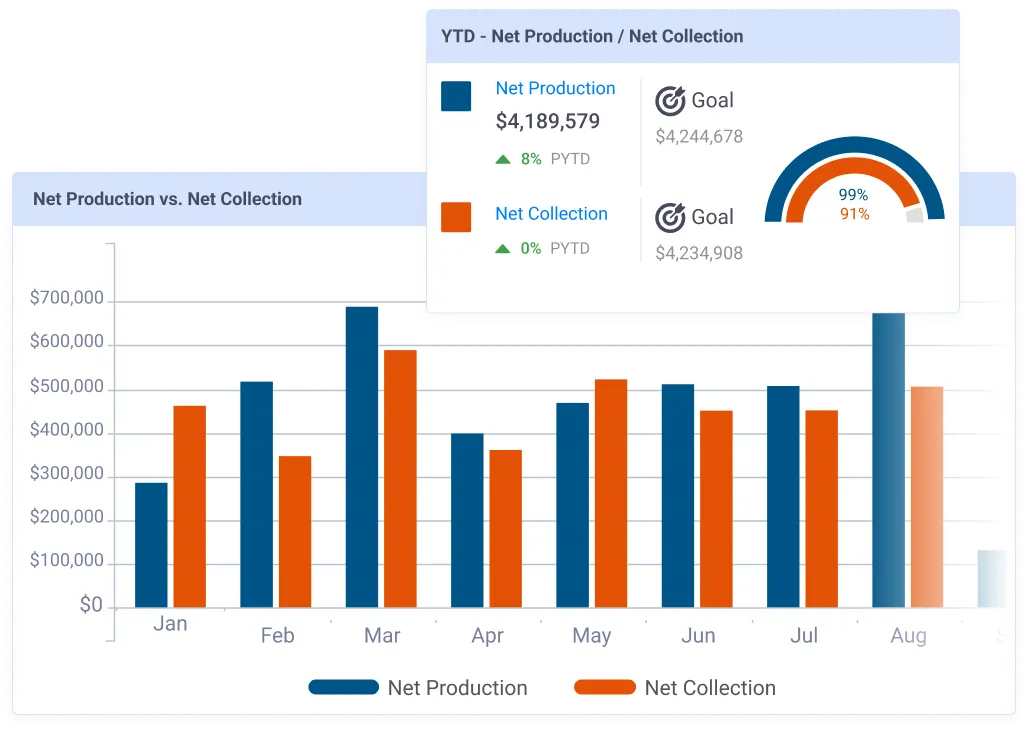This screenshot has height=730, width=1028.
Task: Select the Jul net collection bar
Action: coord(821,509)
